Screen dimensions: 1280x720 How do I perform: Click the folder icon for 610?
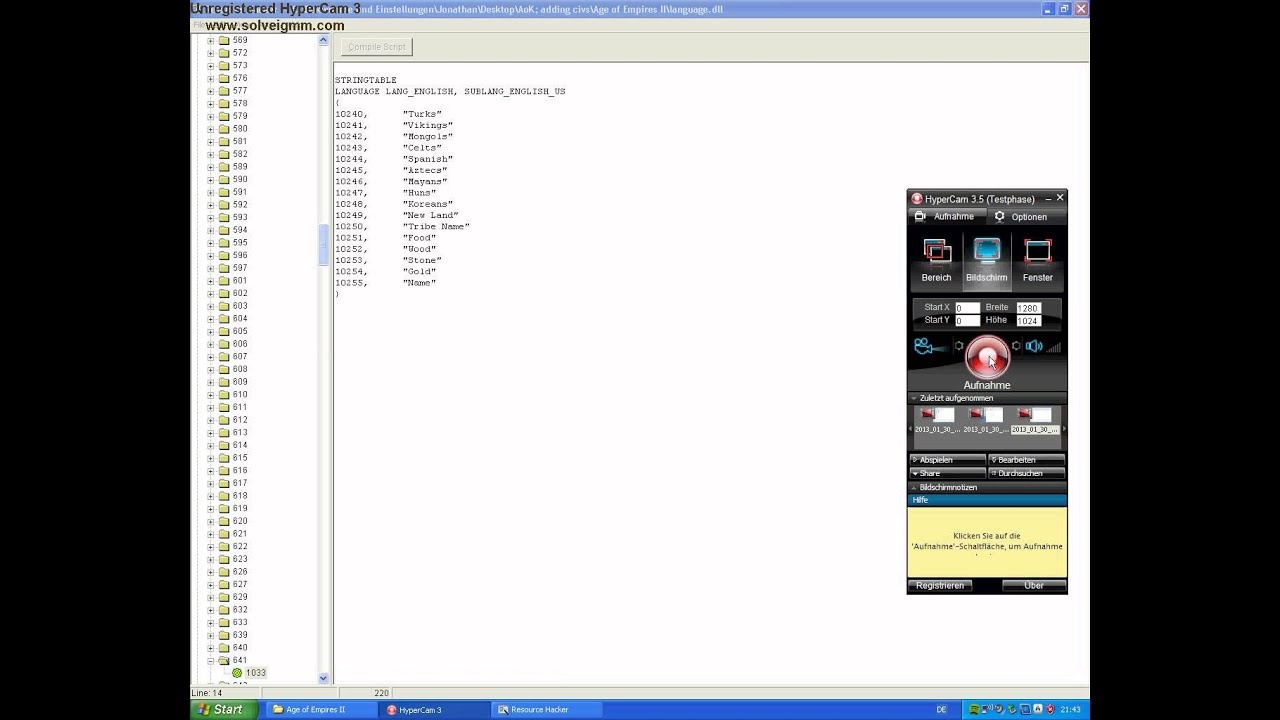224,395
